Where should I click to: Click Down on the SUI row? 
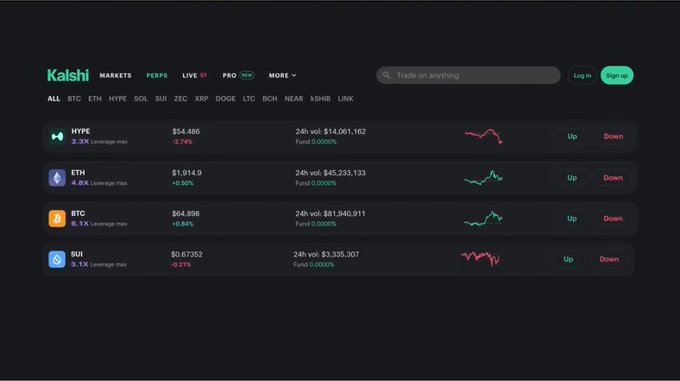[609, 259]
